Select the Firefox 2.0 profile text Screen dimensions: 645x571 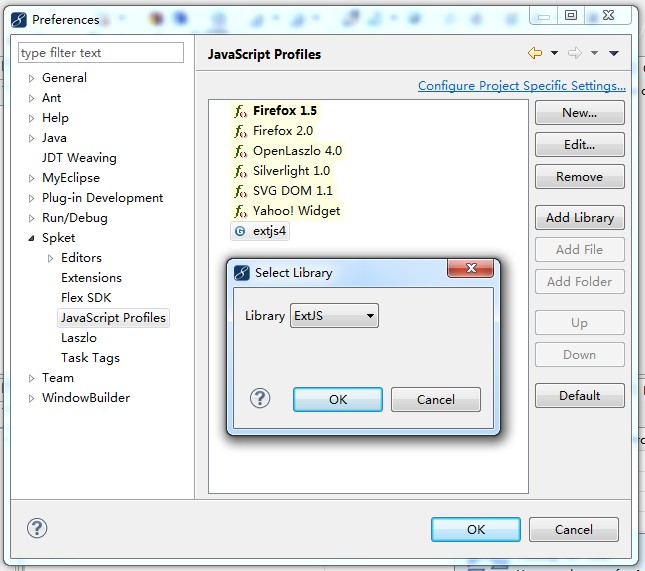(x=283, y=131)
